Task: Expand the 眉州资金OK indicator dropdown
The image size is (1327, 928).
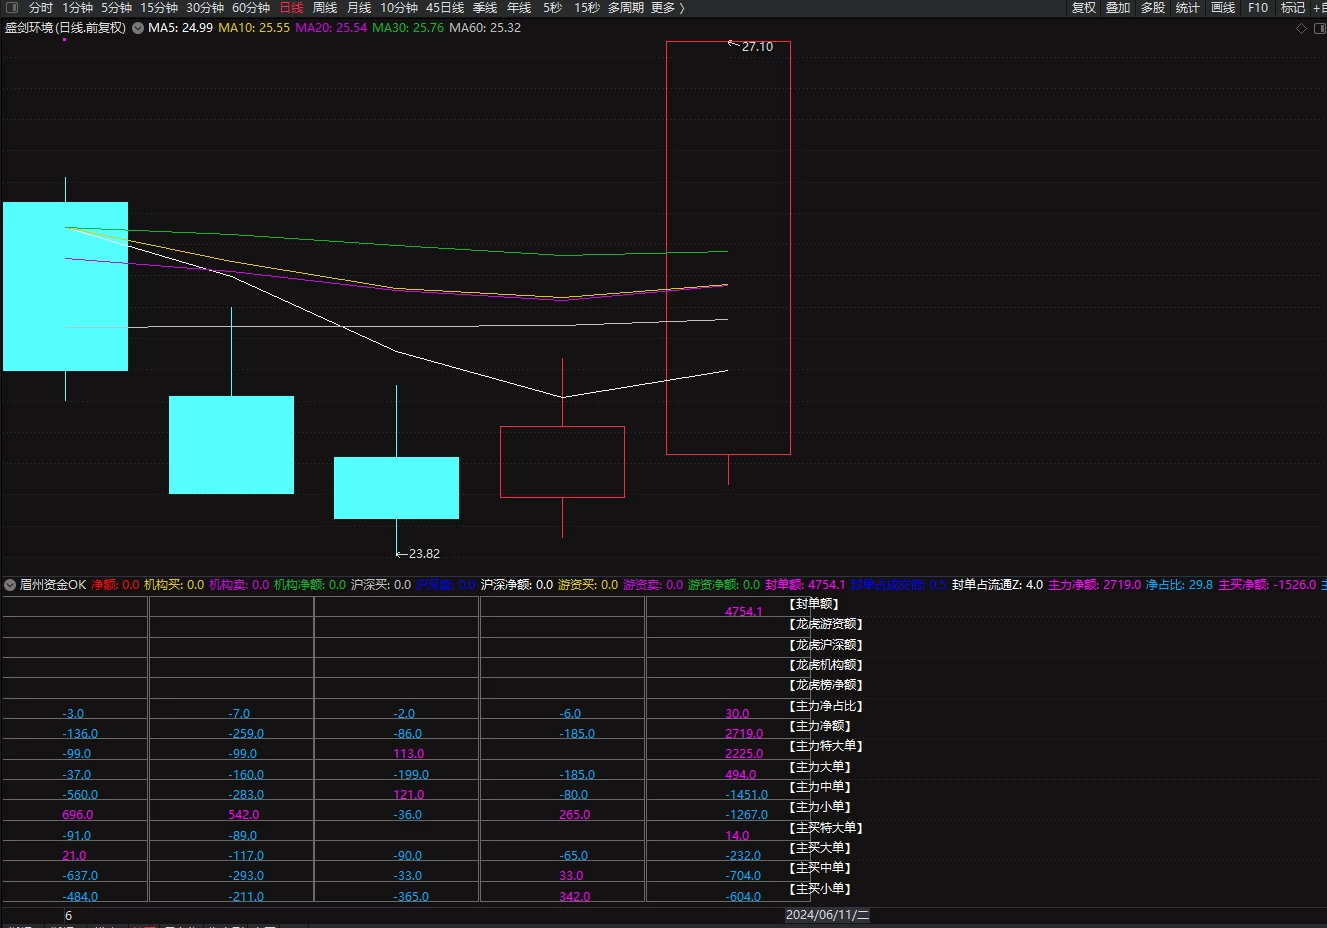Action: pyautogui.click(x=10, y=585)
